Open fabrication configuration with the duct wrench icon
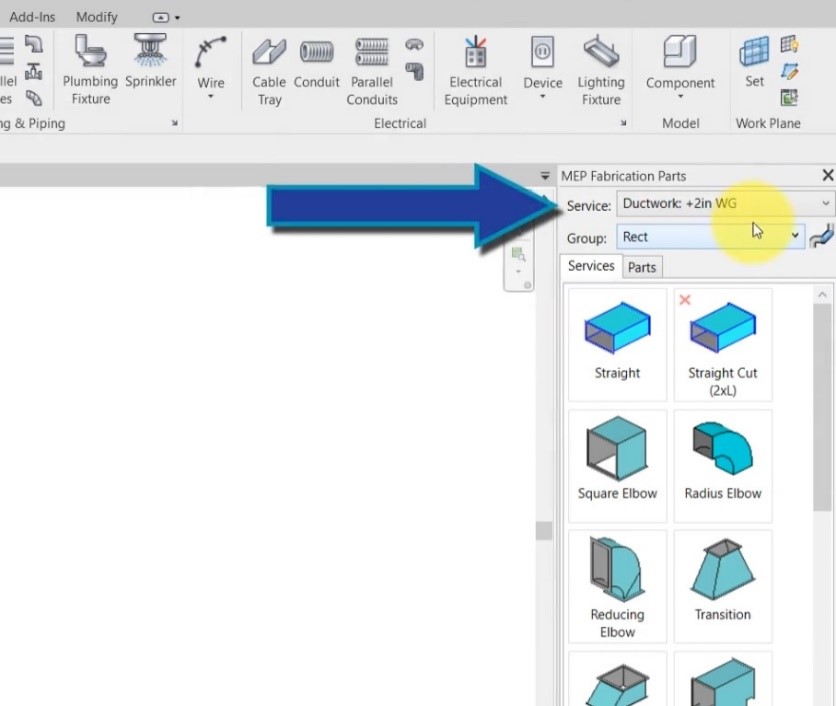Screen dimensions: 836x706 (822, 236)
